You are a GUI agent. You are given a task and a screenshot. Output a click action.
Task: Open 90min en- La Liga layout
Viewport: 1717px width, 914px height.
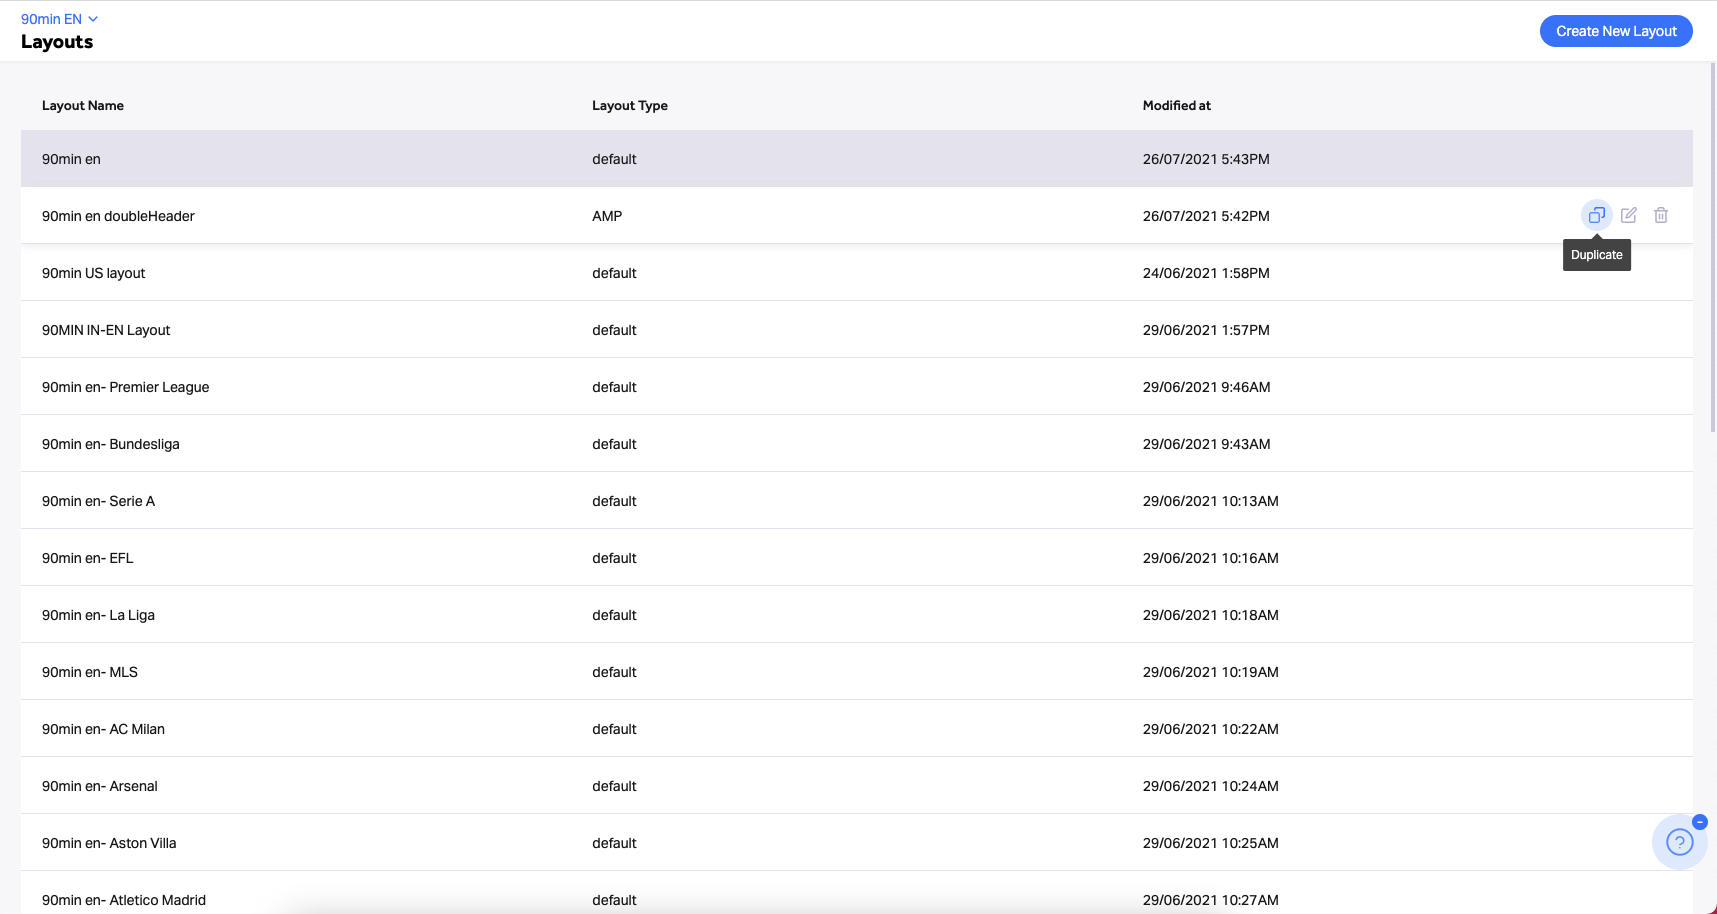pos(857,615)
